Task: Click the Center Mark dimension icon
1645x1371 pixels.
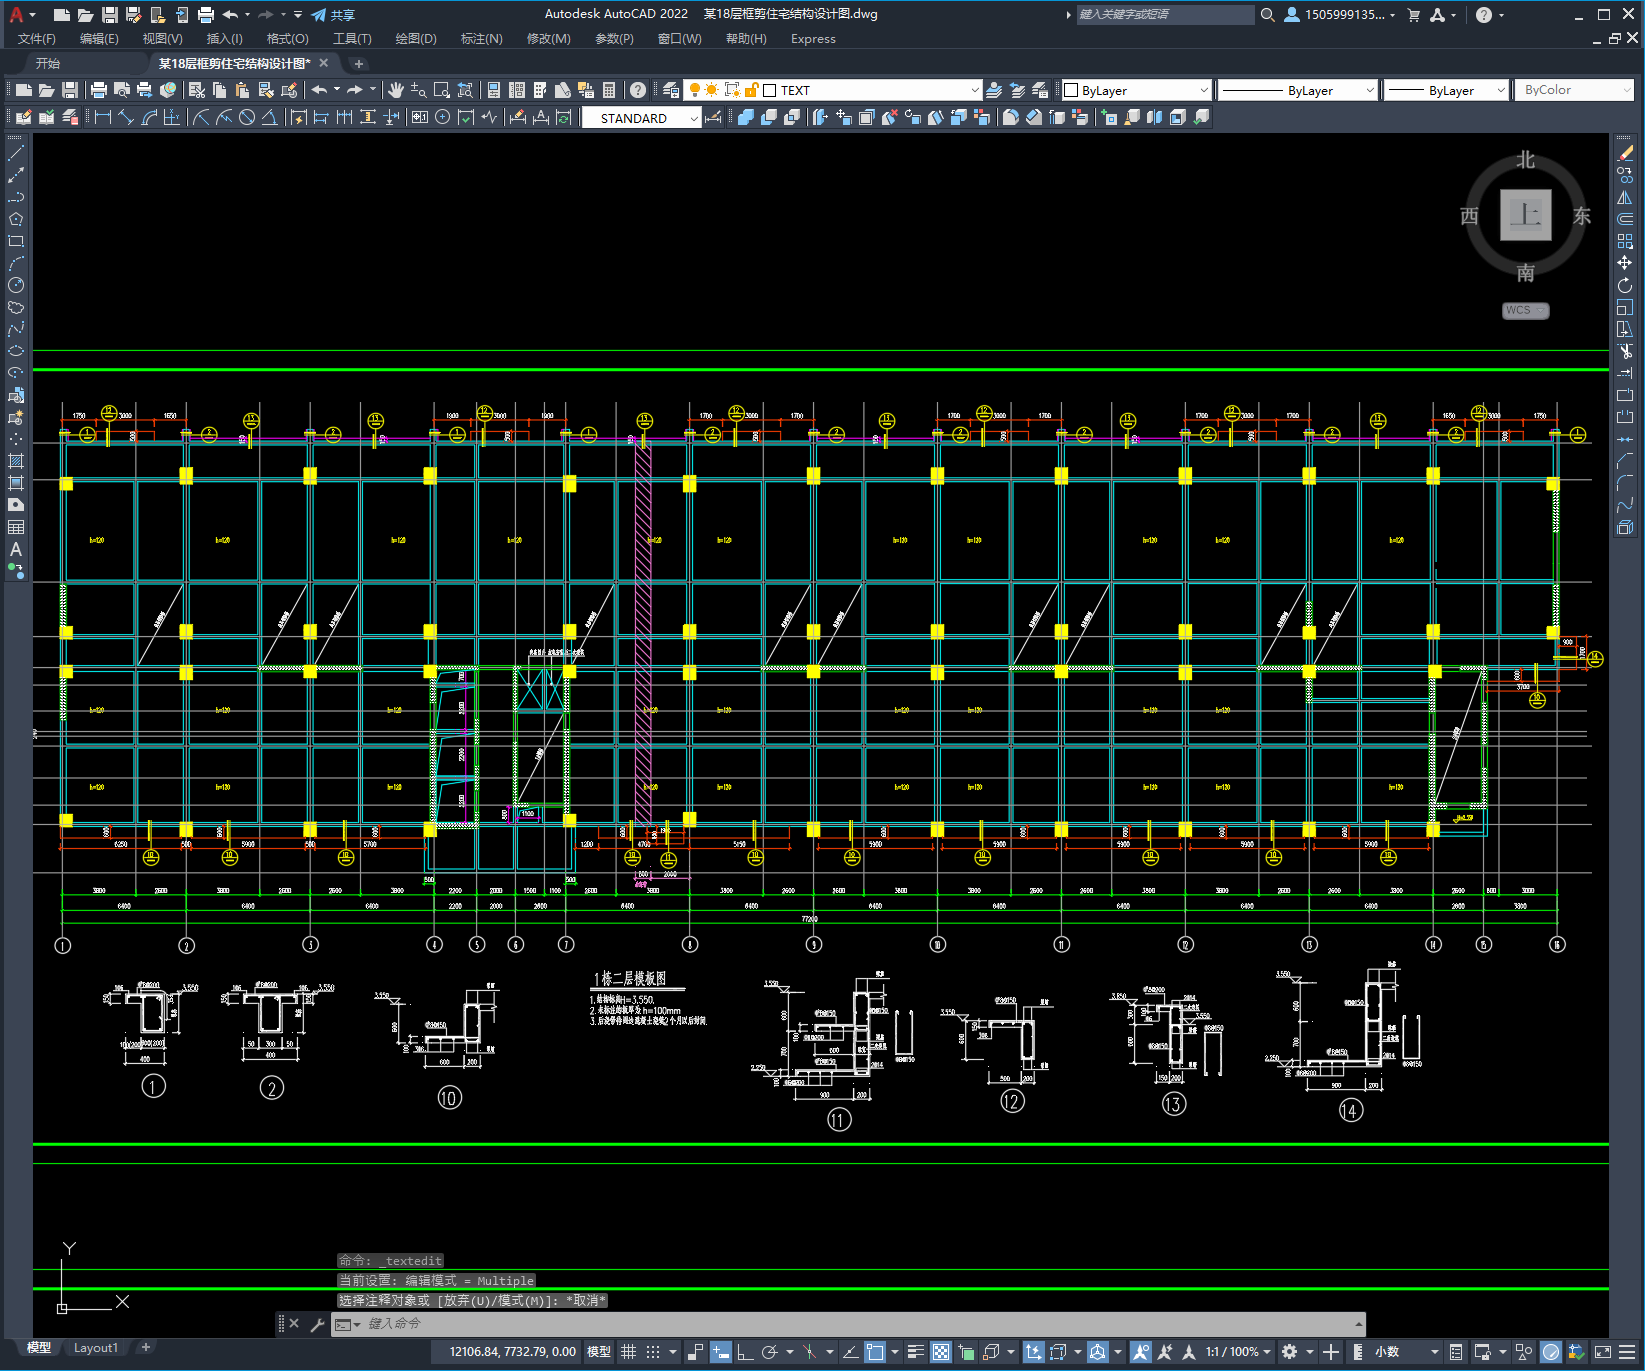Action: [443, 117]
